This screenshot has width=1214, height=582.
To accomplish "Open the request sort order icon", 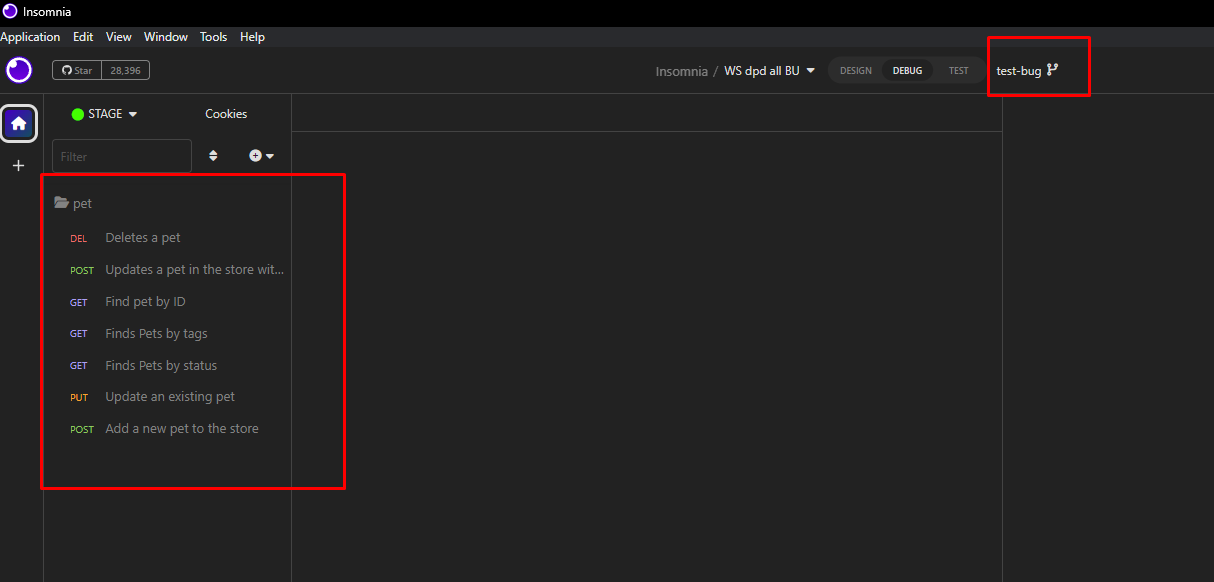I will click(x=213, y=156).
